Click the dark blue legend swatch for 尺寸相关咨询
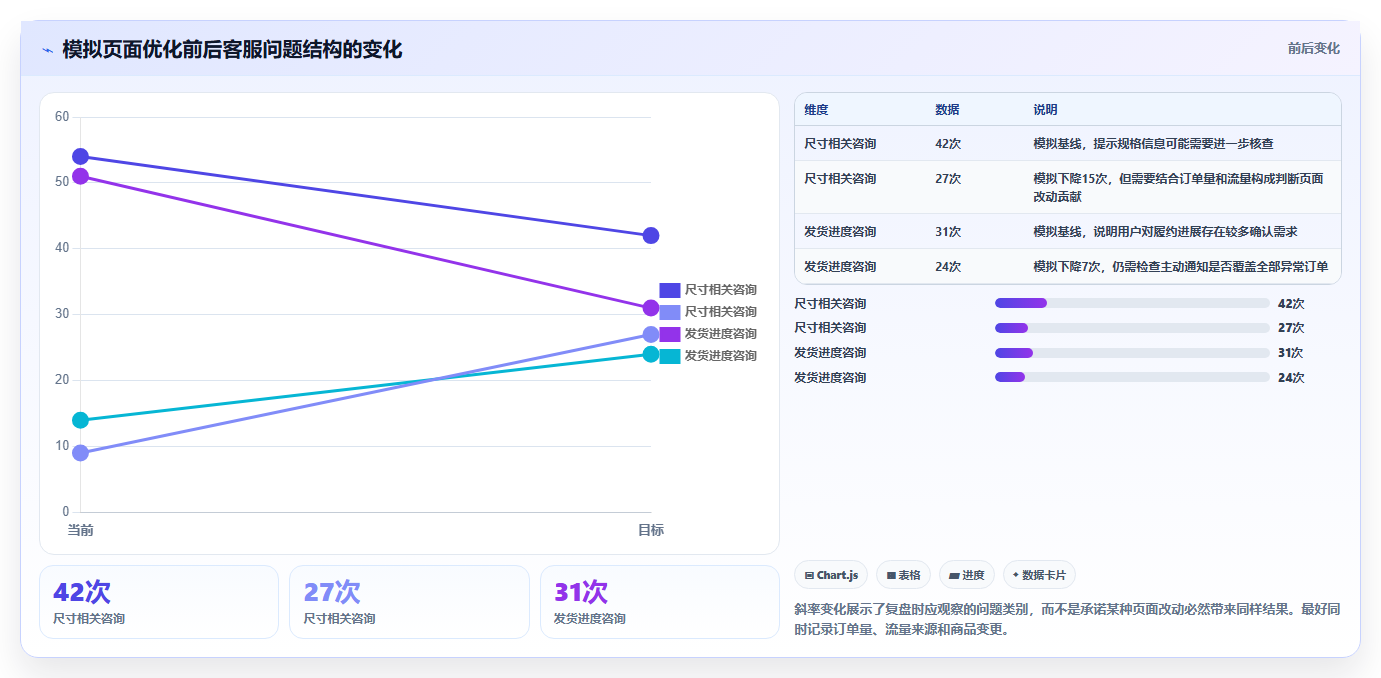Screen dimensions: 1381x678 pyautogui.click(x=670, y=290)
